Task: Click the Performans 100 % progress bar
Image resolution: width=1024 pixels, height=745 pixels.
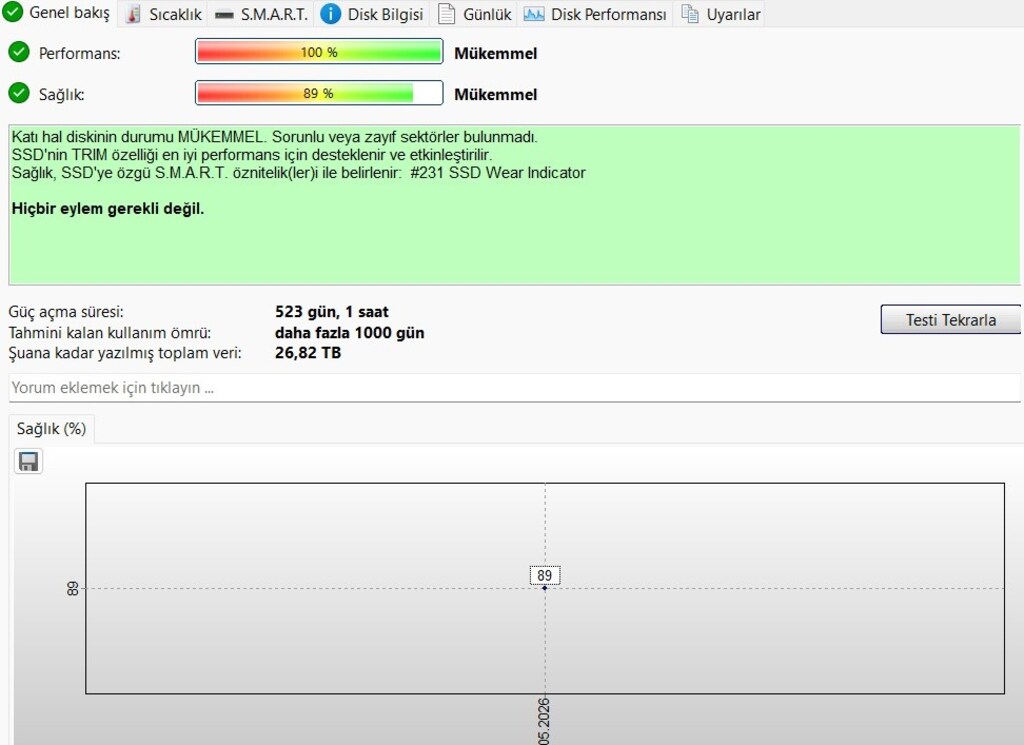Action: click(x=319, y=52)
